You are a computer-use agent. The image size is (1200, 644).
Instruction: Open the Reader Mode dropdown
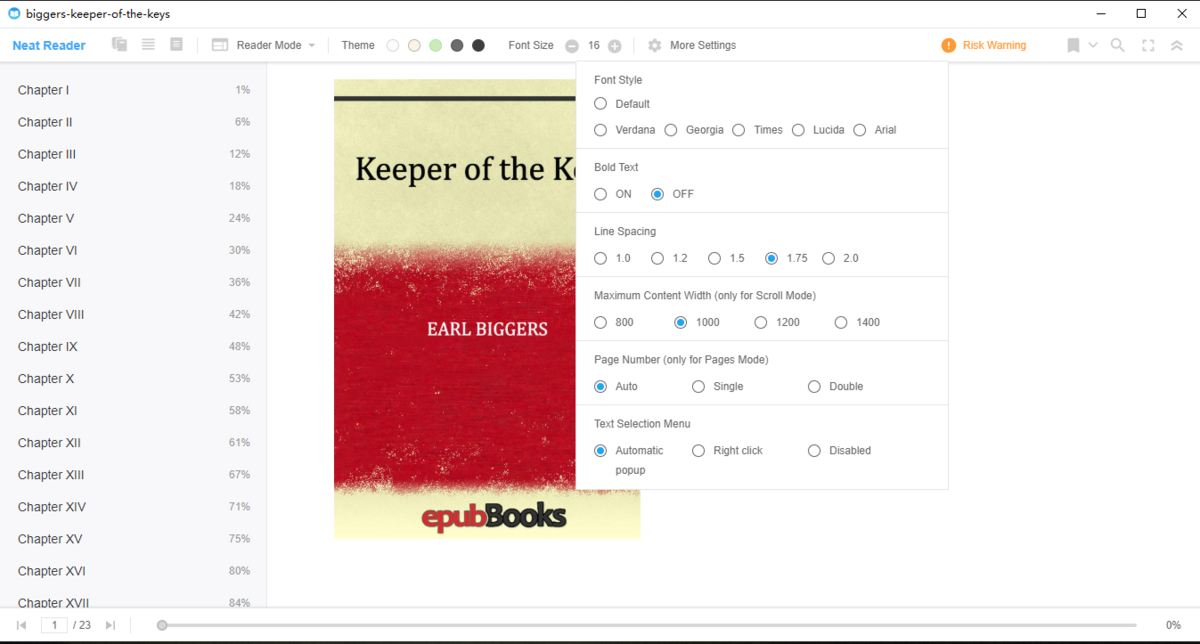point(263,45)
